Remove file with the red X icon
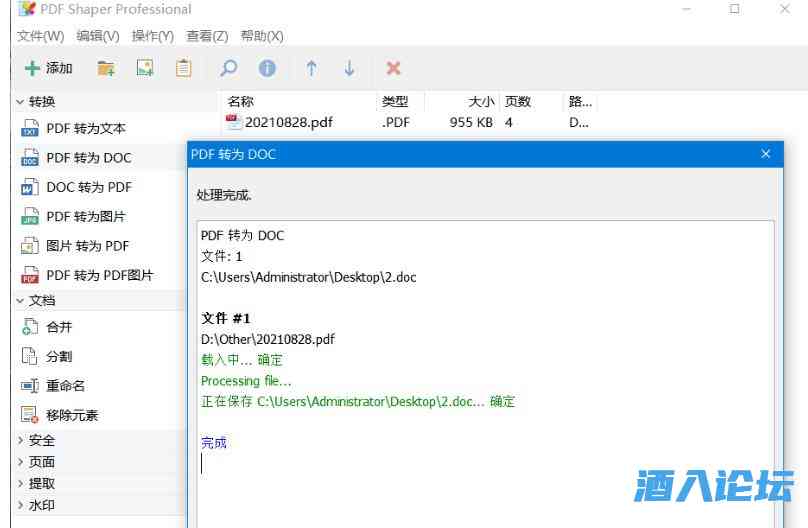 tap(393, 68)
